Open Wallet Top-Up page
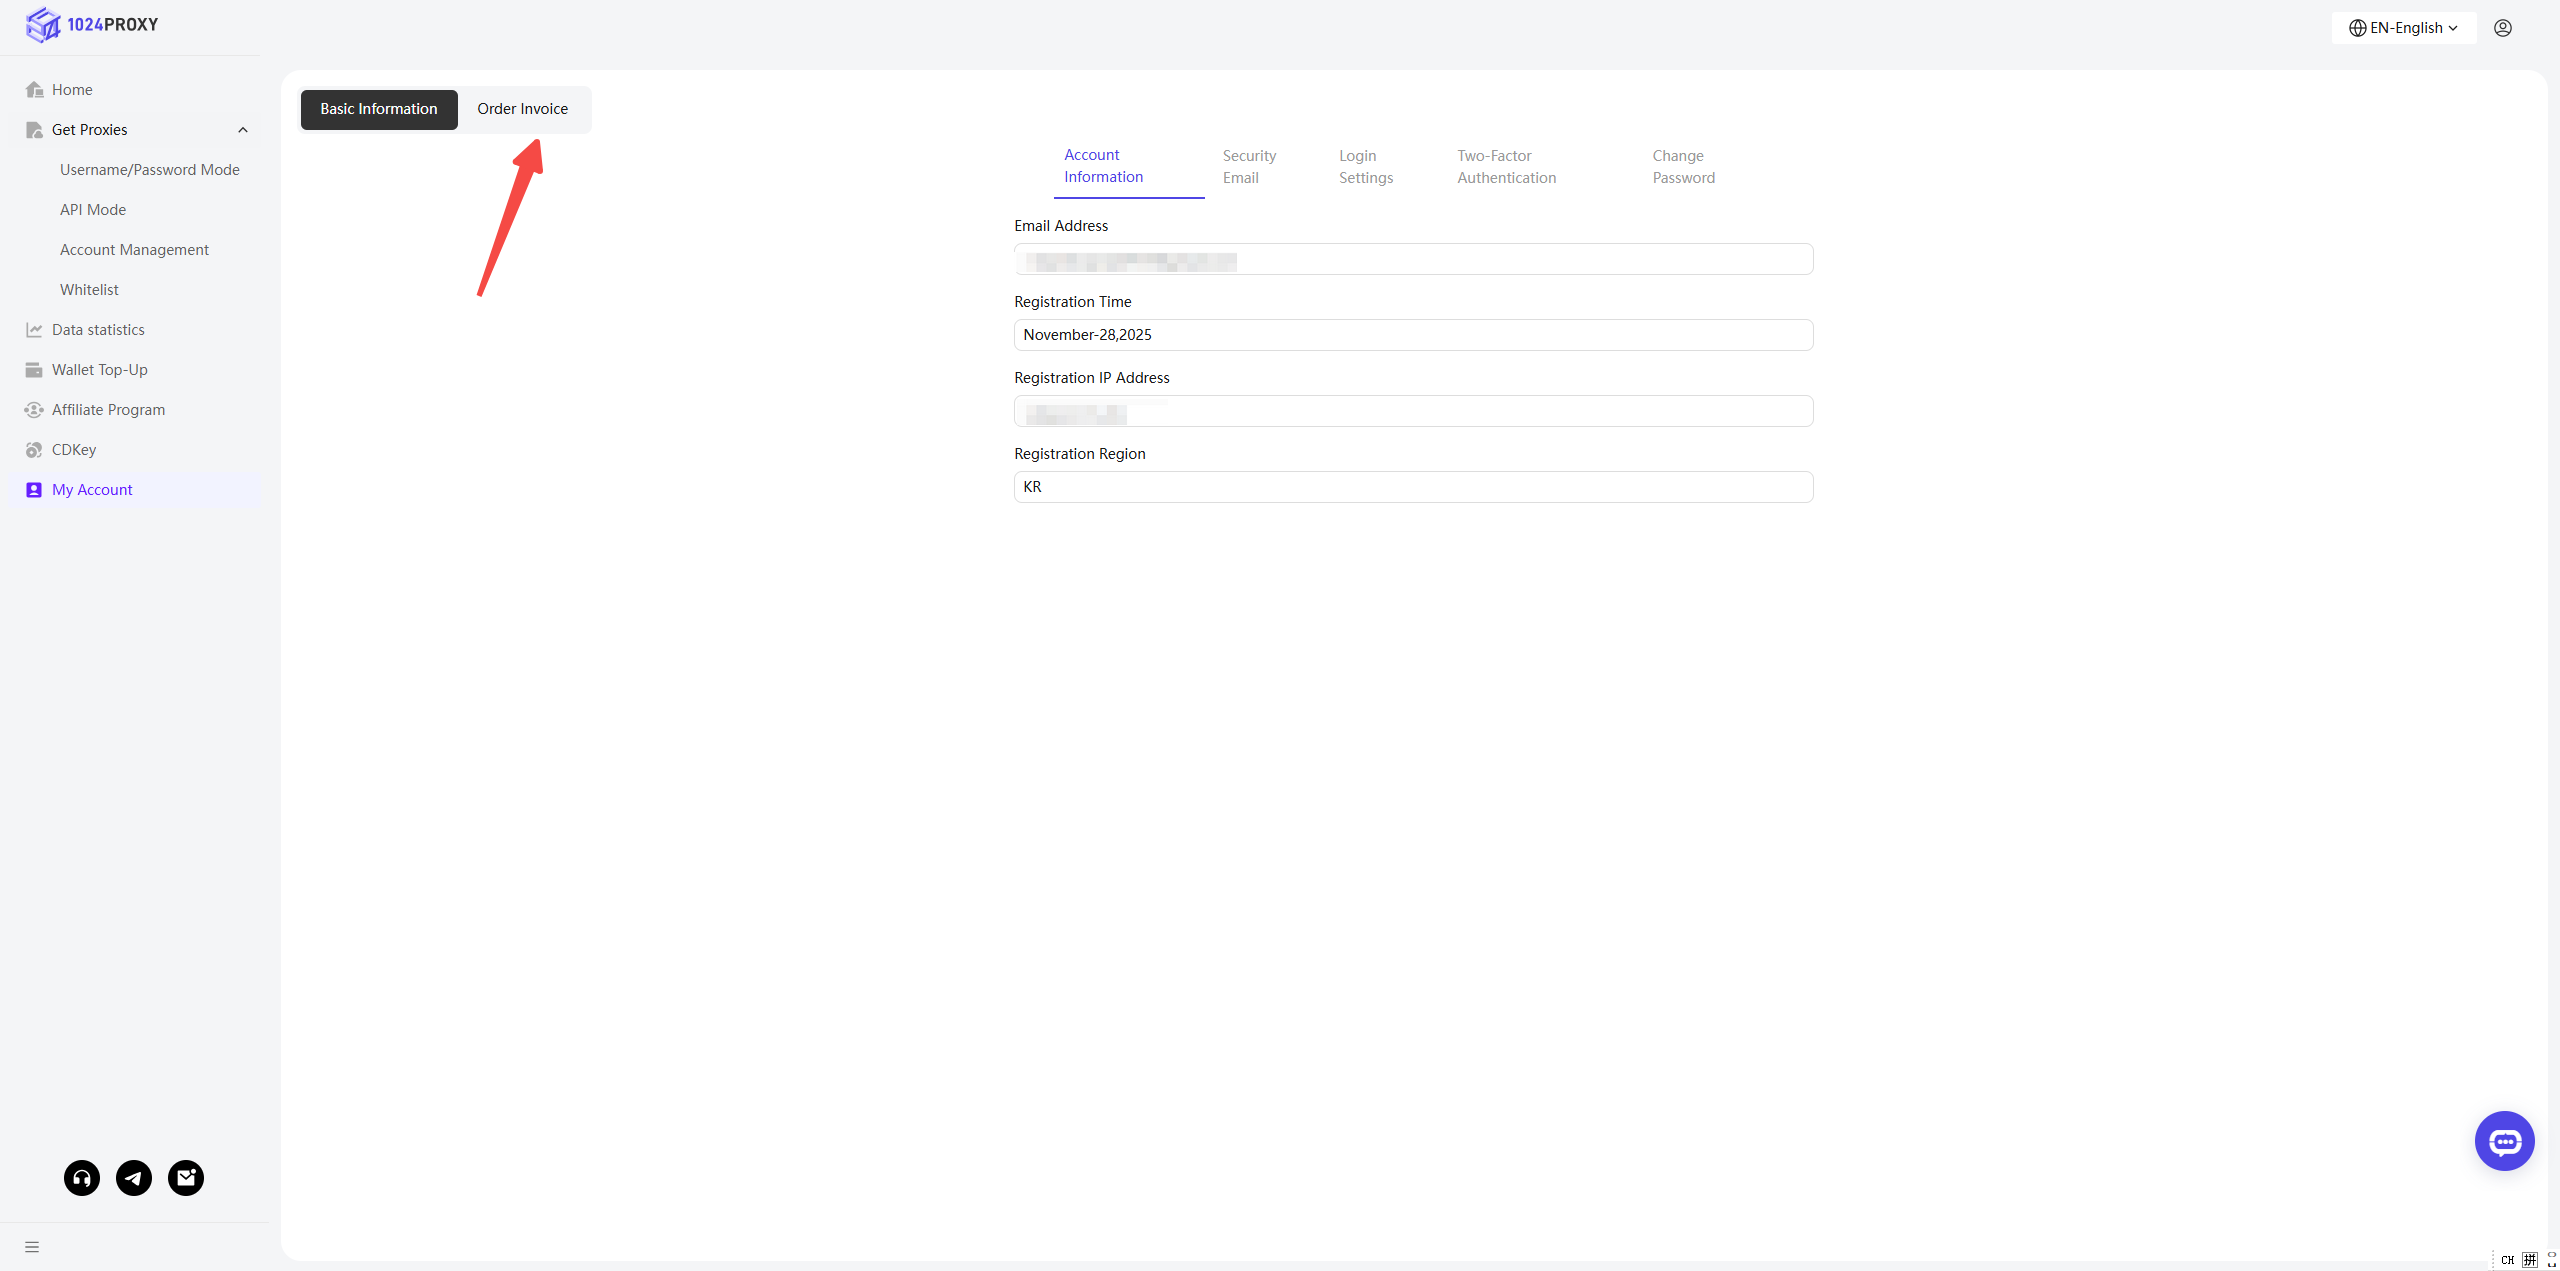Screen dimensions: 2560x1271 pos(100,370)
